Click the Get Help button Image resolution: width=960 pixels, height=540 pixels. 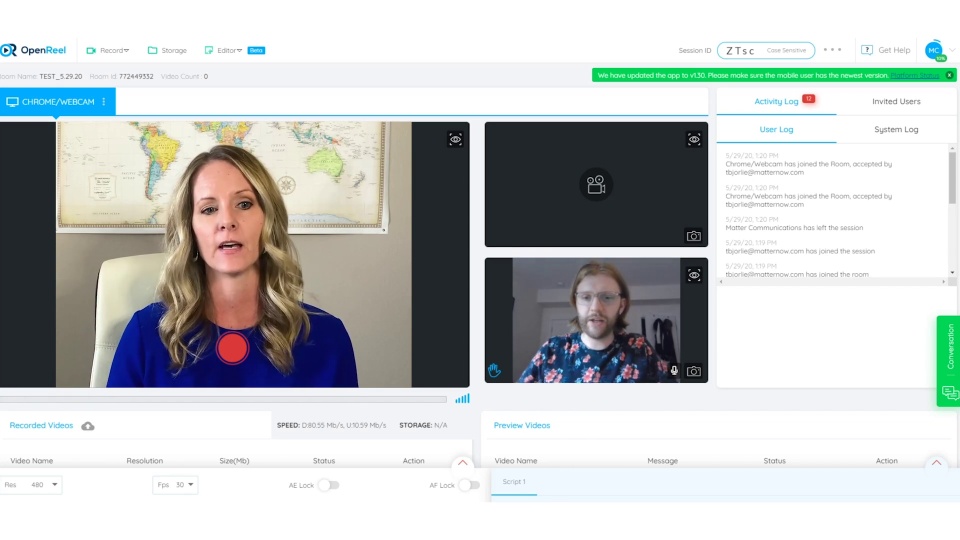tap(885, 50)
